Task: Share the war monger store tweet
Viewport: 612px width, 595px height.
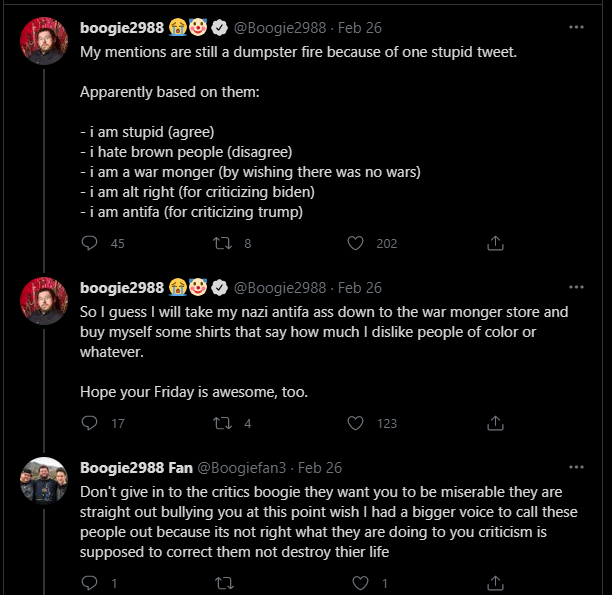Action: (x=495, y=423)
